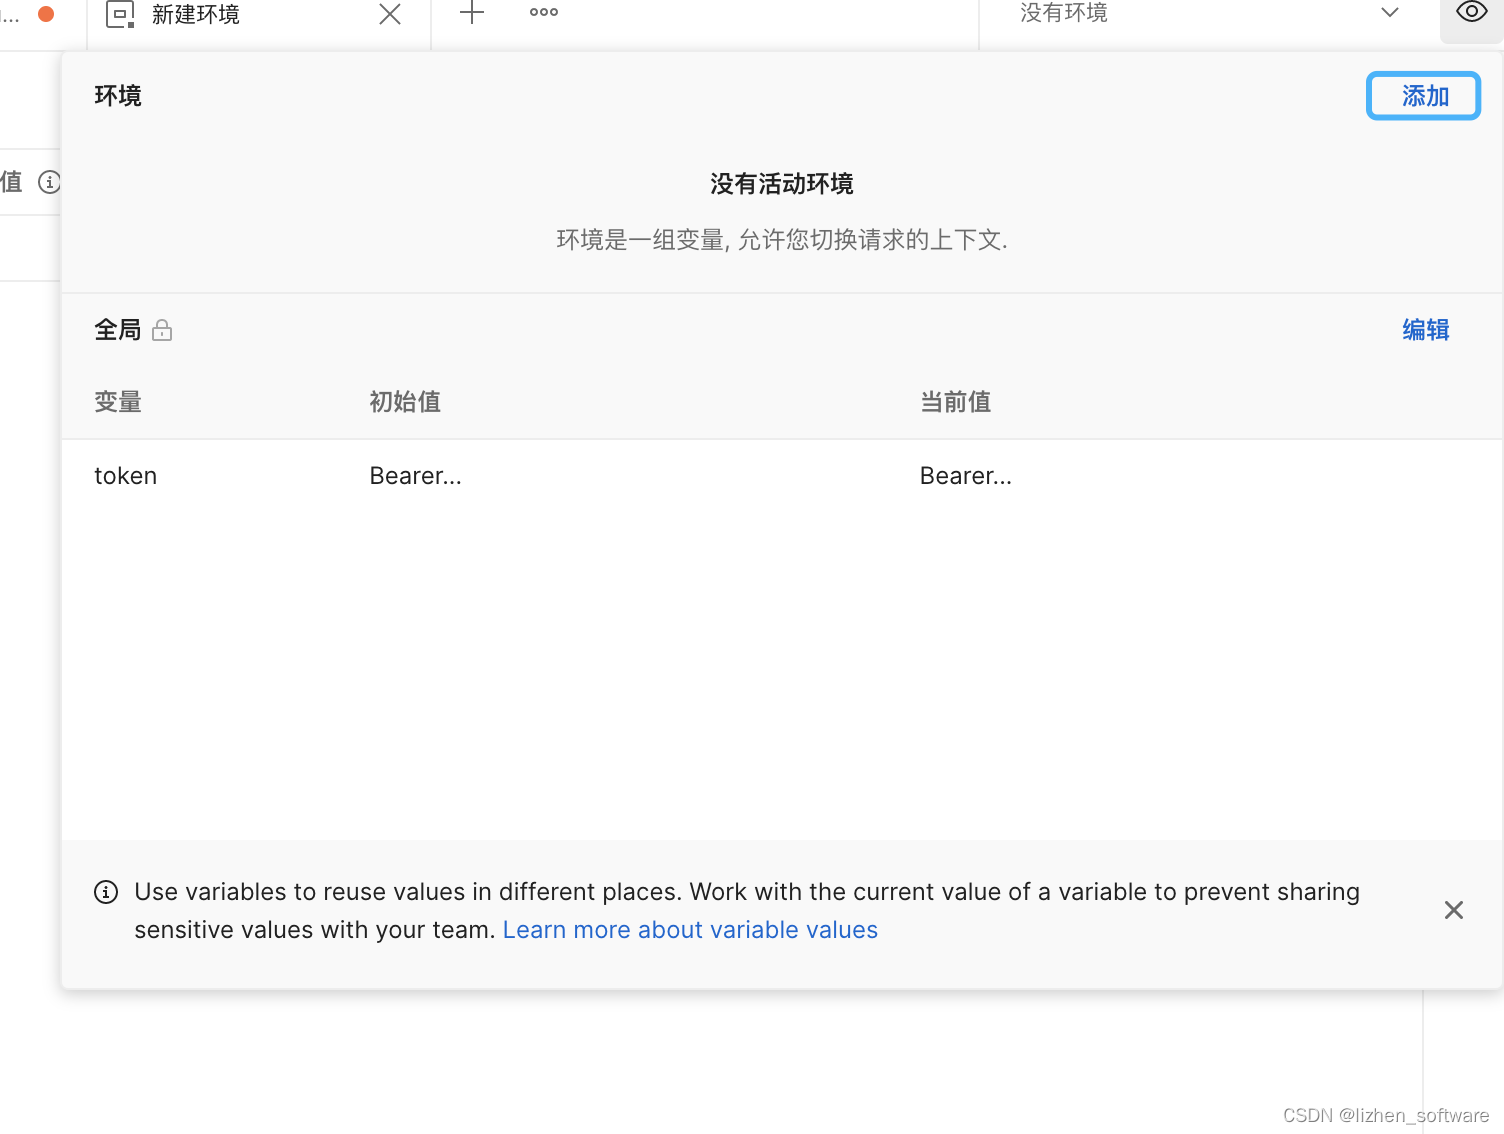Screen dimensions: 1504x1134
Task: Click the token variable name
Action: [126, 476]
